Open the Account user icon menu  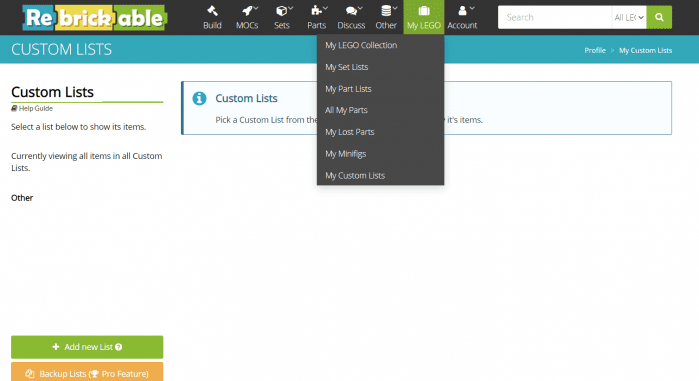click(x=462, y=11)
